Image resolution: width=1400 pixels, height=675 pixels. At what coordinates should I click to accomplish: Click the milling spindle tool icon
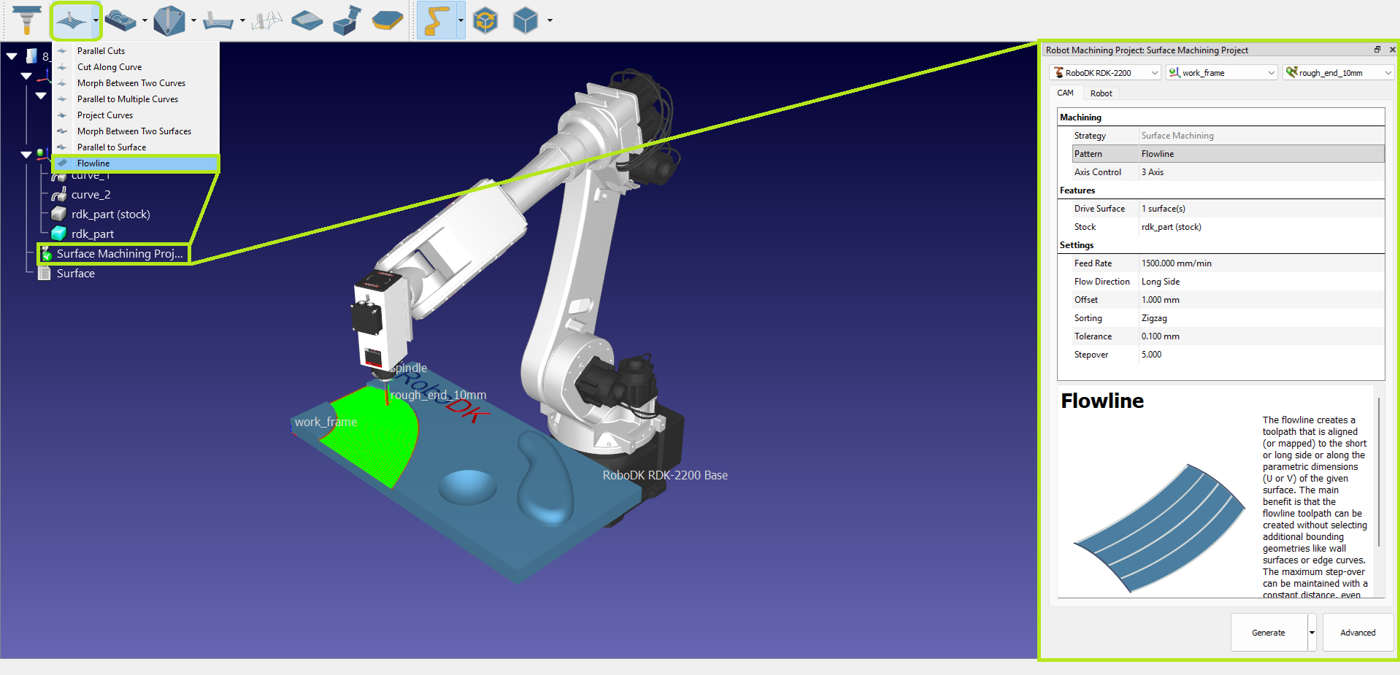click(x=26, y=20)
